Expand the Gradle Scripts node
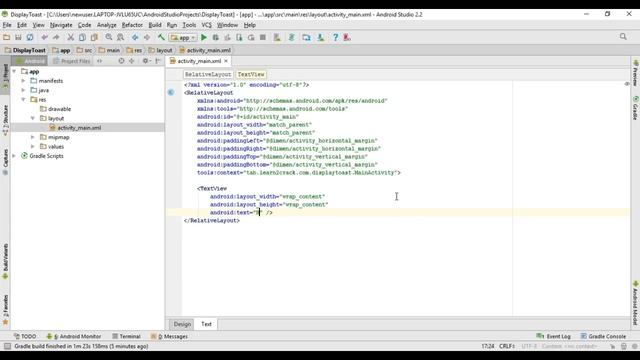This screenshot has height=360, width=640. 14,156
